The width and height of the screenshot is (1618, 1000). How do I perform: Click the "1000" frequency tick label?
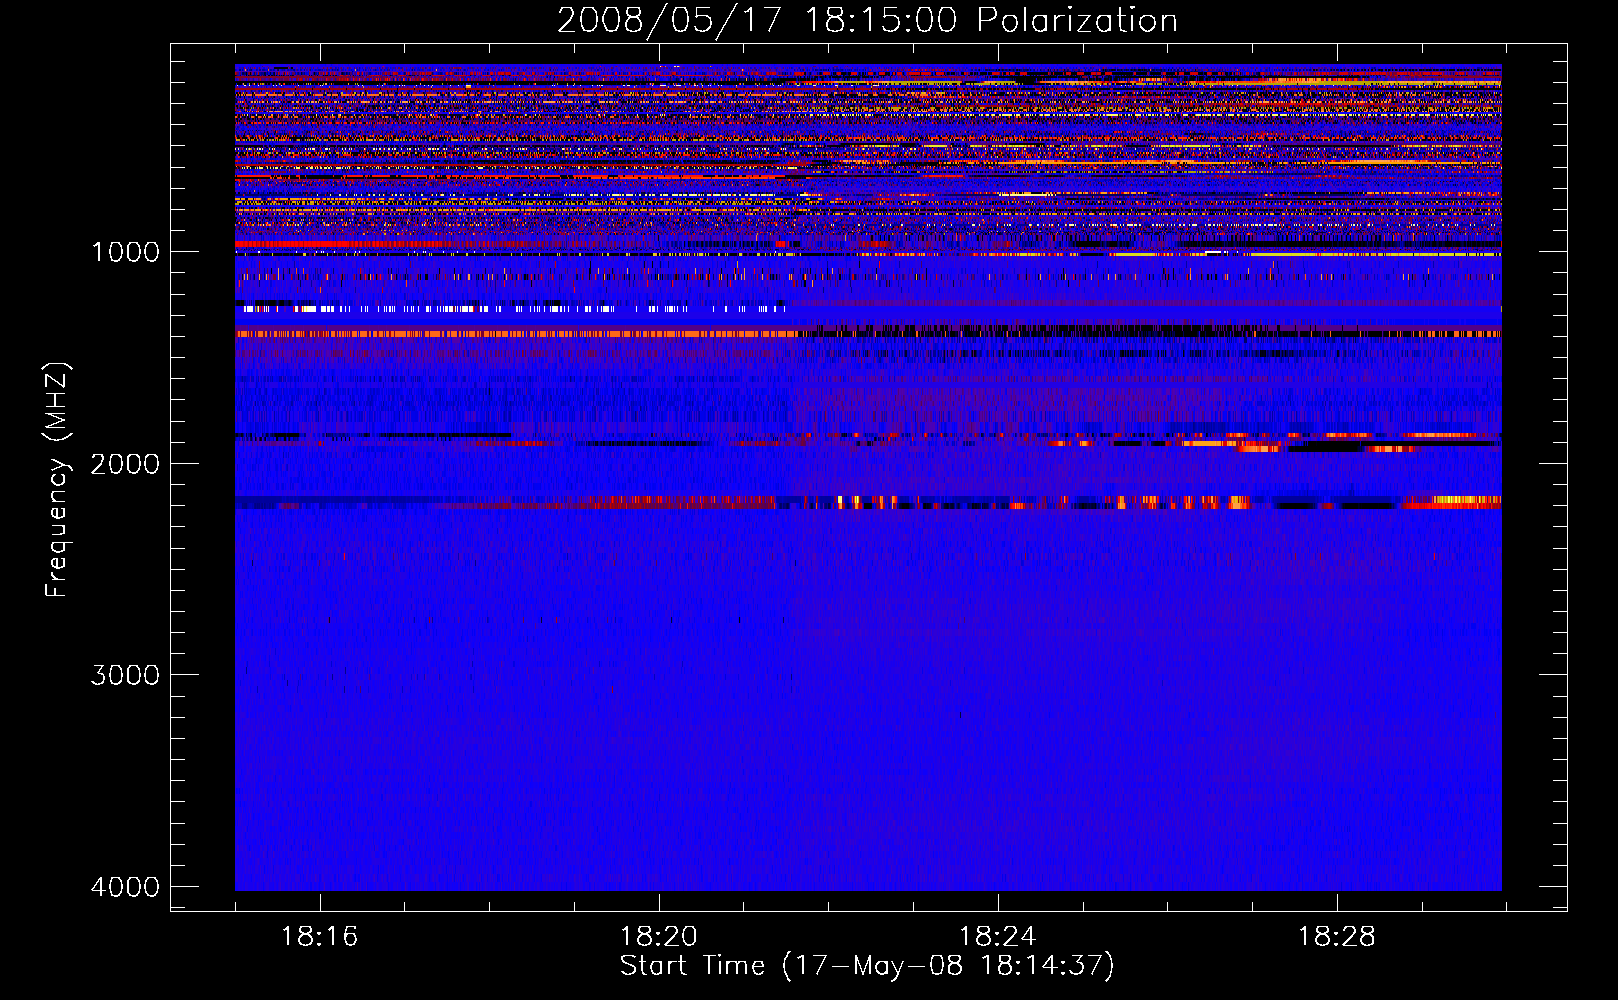tap(126, 252)
